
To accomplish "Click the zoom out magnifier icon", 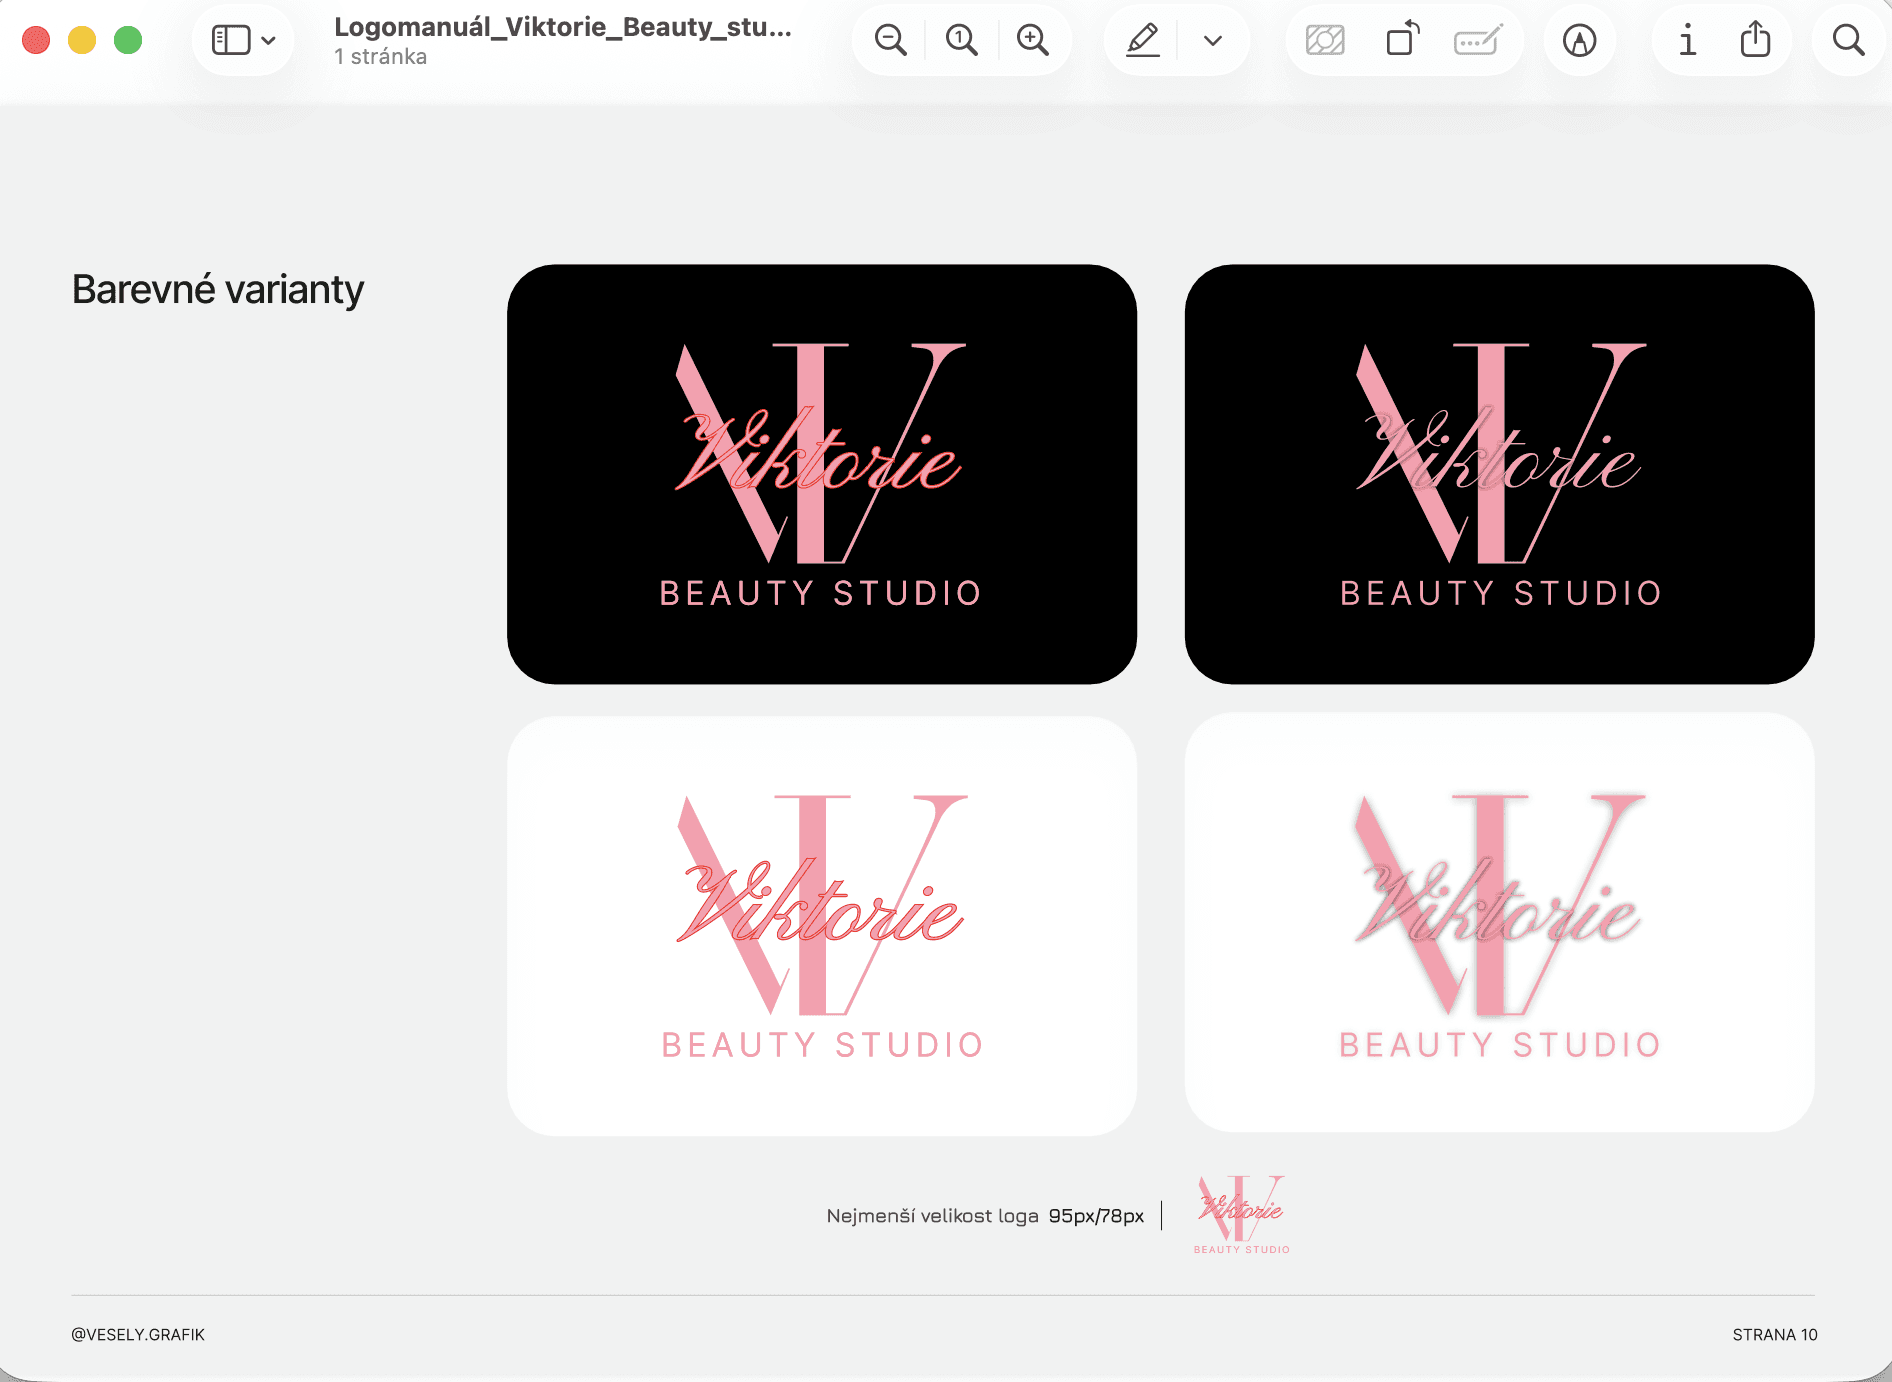I will click(890, 41).
